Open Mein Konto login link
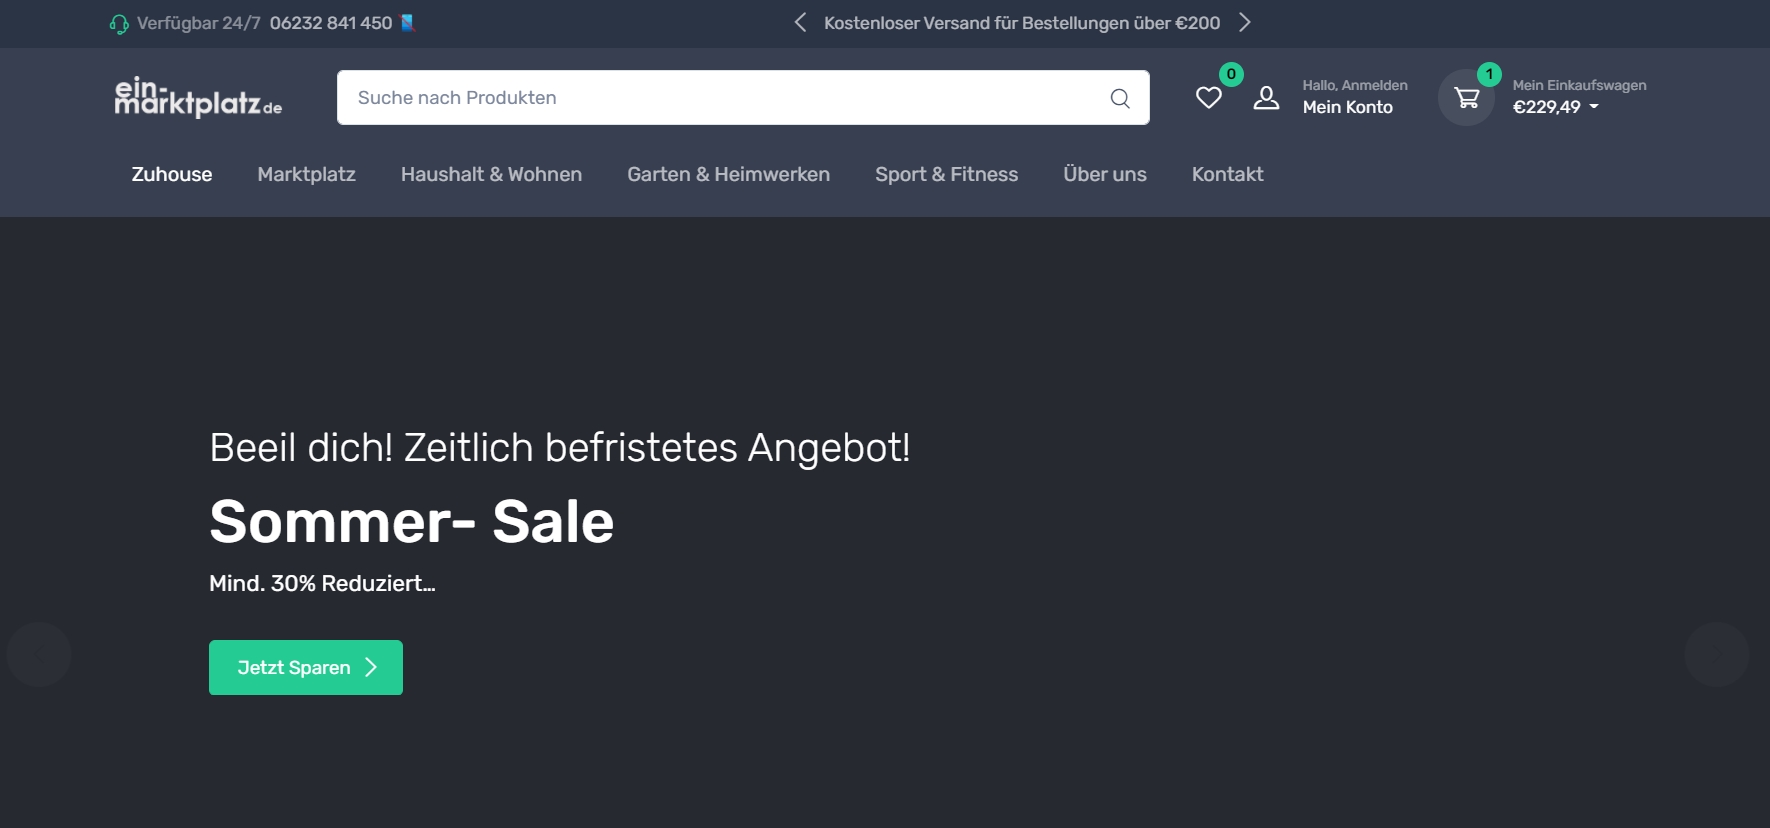This screenshot has height=828, width=1770. point(1347,107)
